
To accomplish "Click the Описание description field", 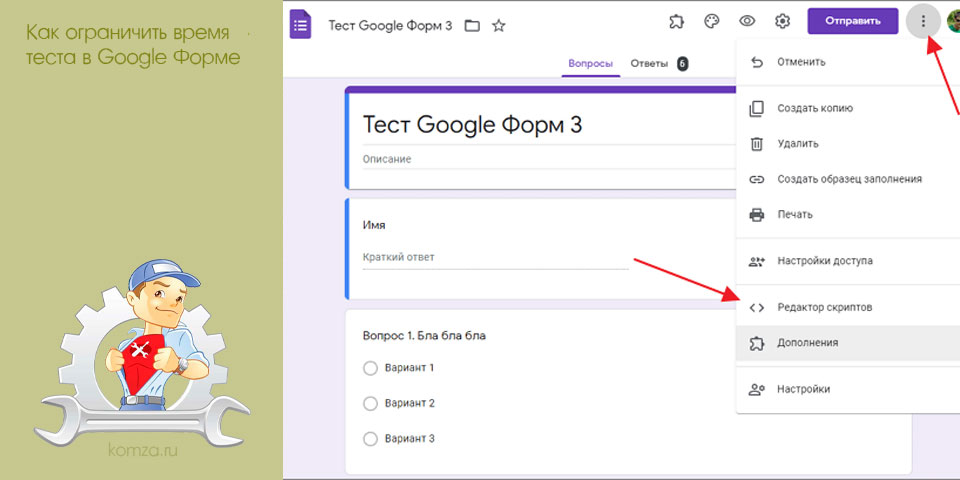I will (x=549, y=159).
